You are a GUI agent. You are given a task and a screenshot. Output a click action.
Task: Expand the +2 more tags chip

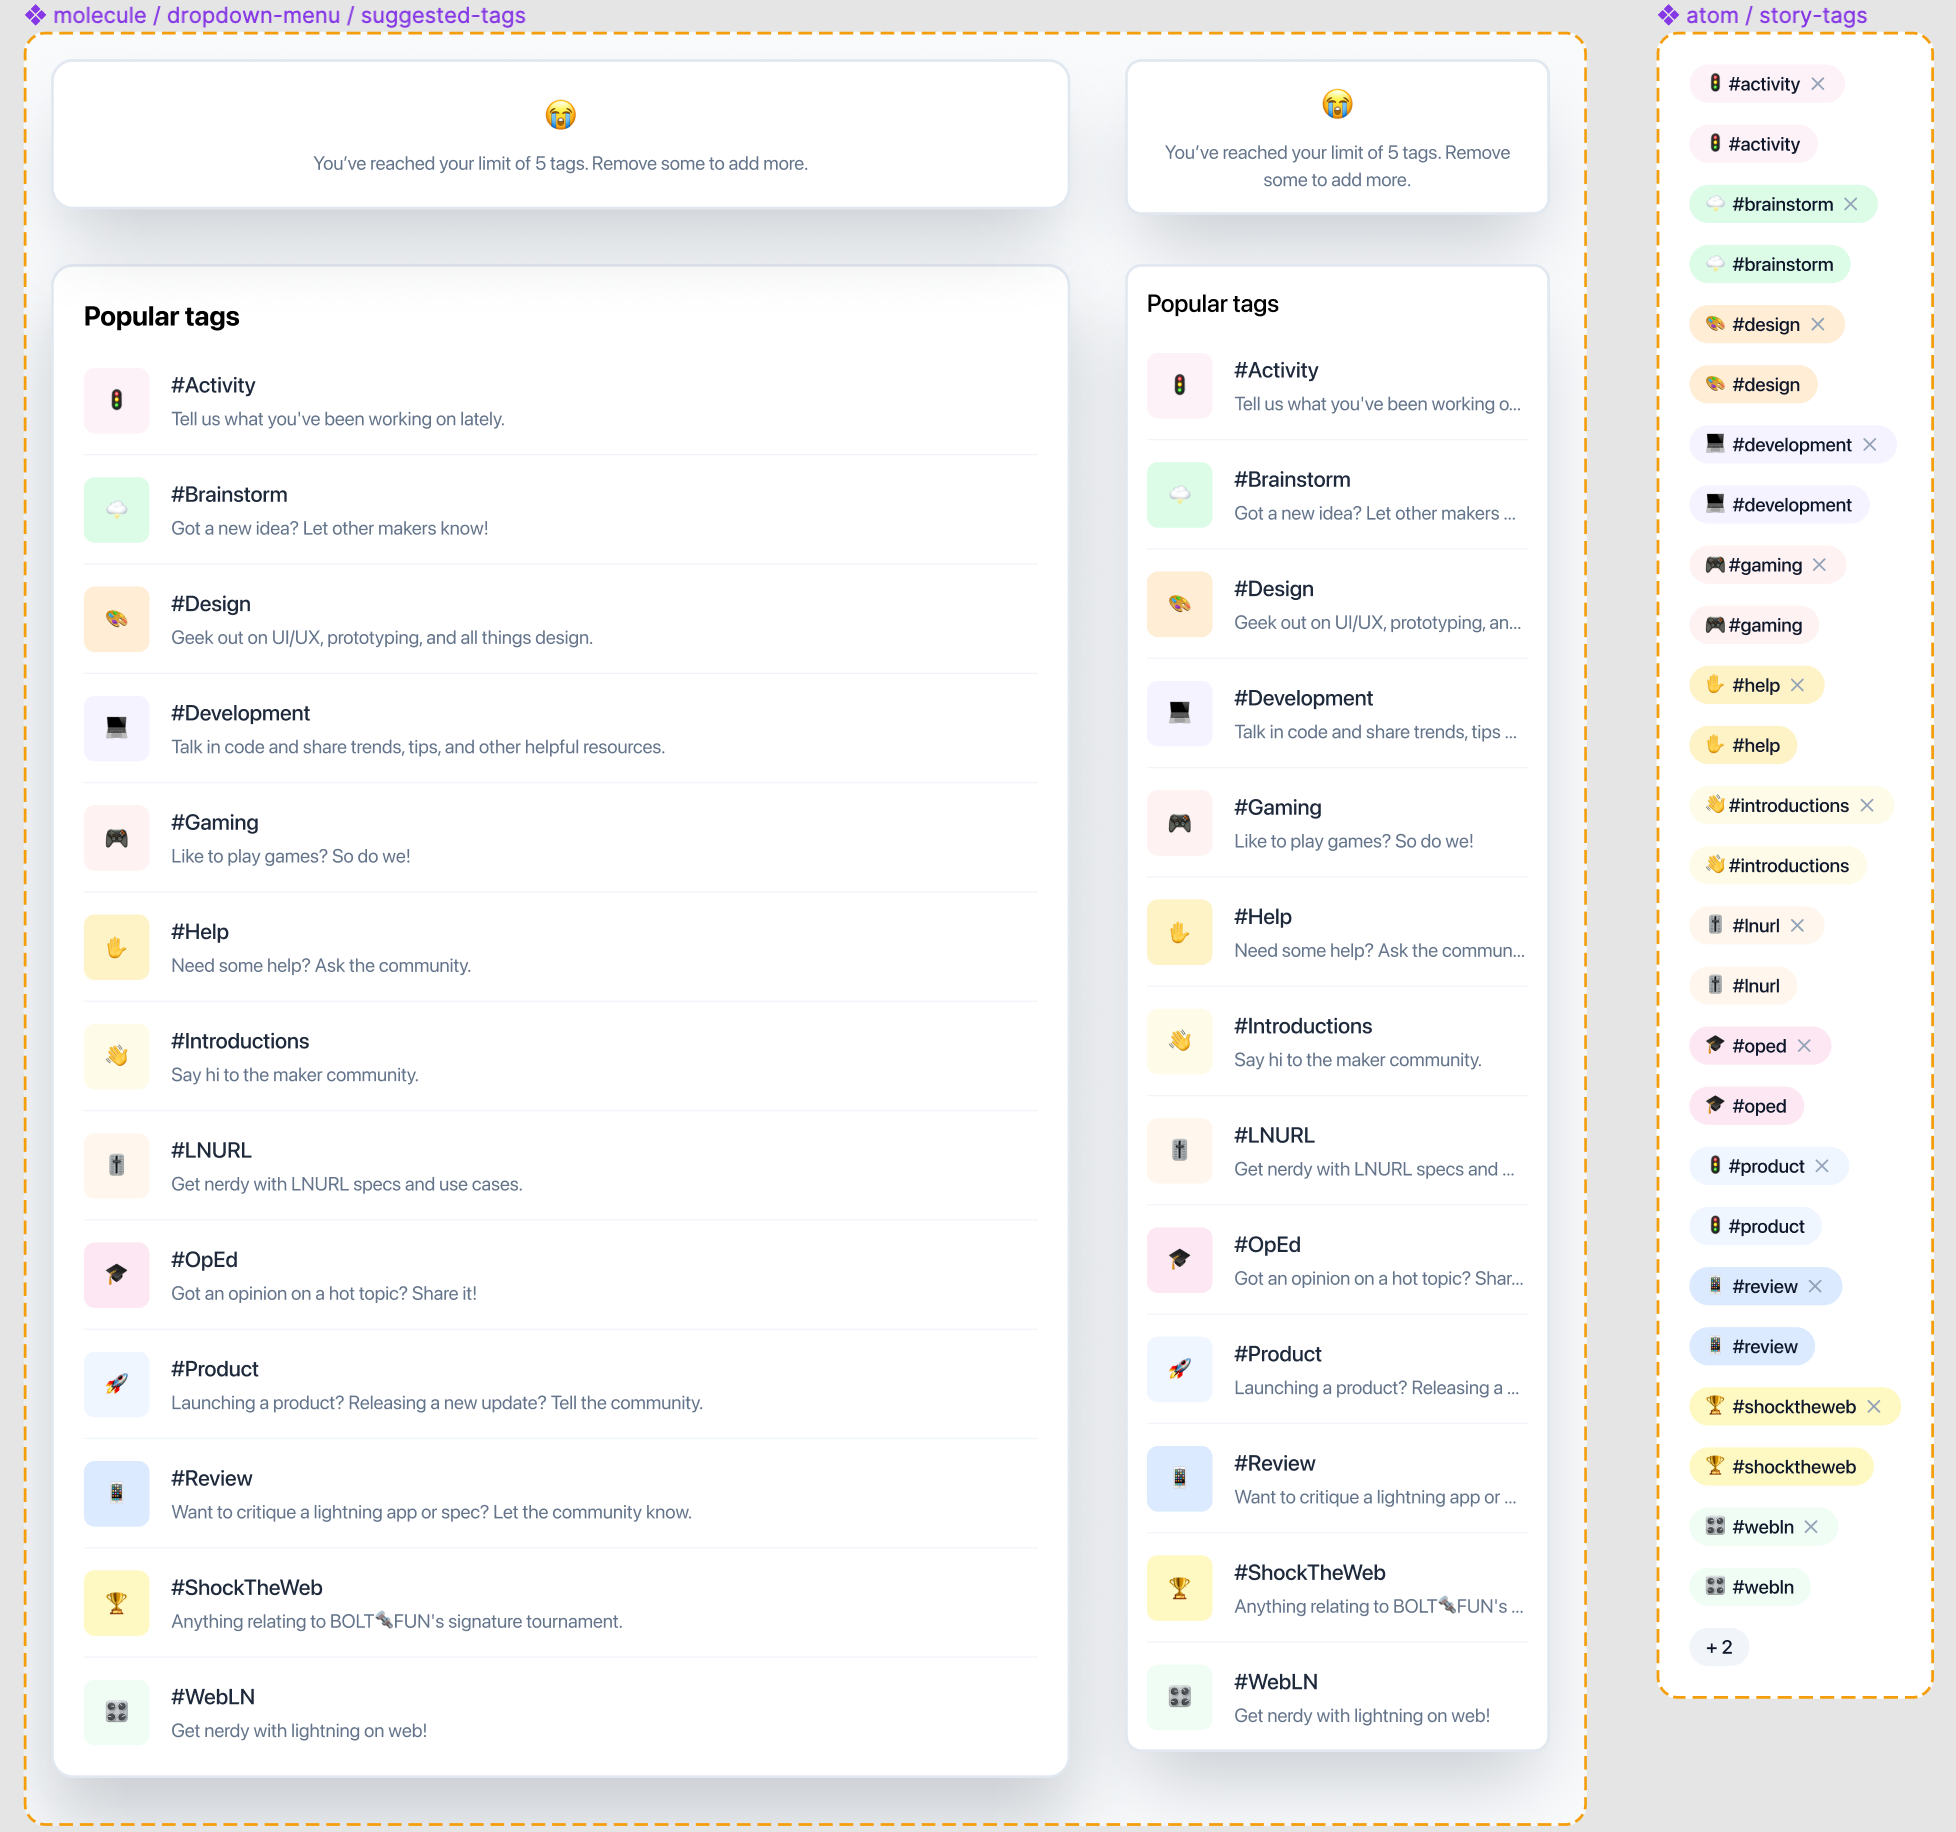point(1719,1647)
